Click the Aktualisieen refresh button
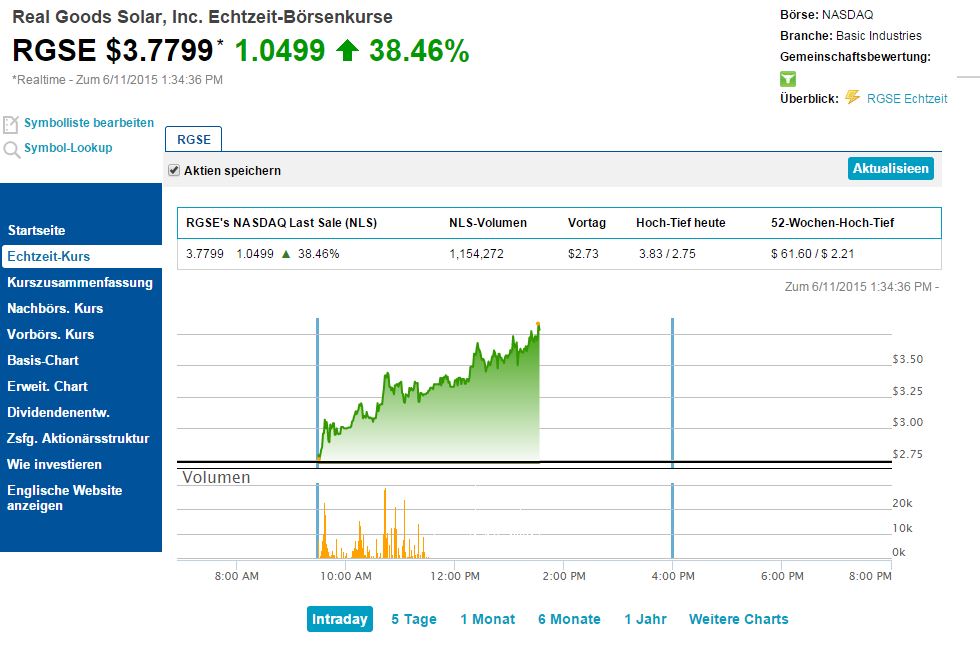The image size is (980, 661). tap(891, 168)
